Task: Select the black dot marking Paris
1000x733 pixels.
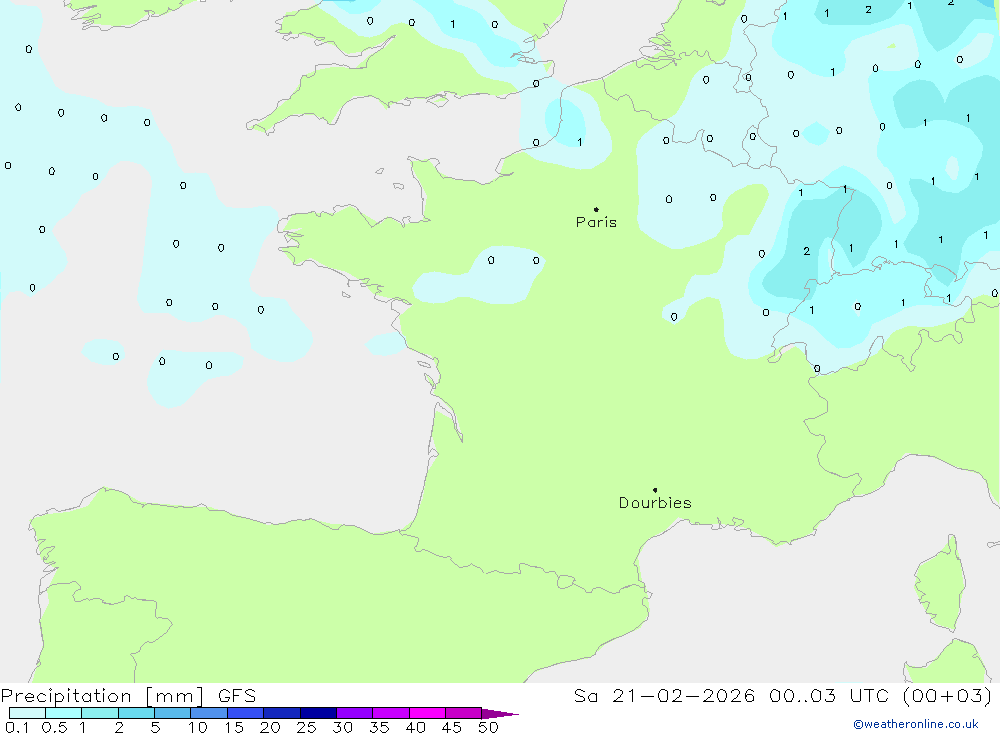Action: (596, 209)
